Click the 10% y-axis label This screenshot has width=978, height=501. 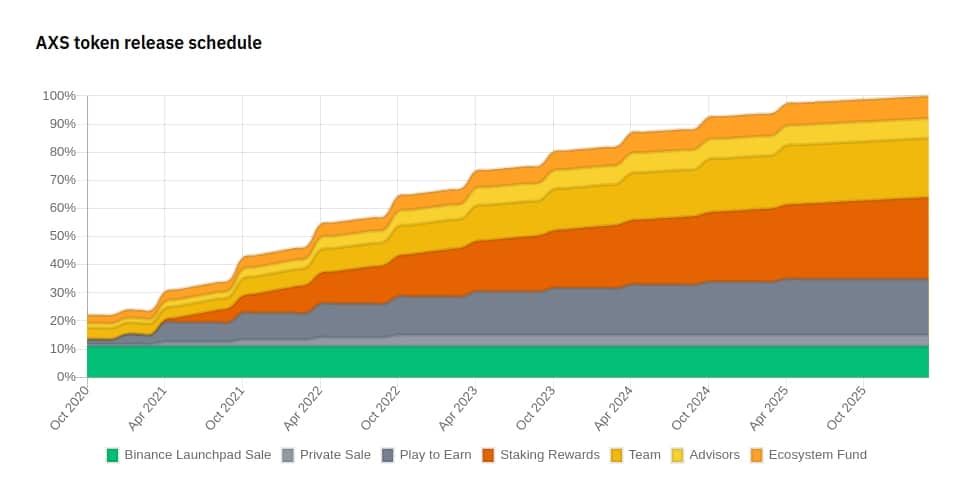tap(63, 349)
